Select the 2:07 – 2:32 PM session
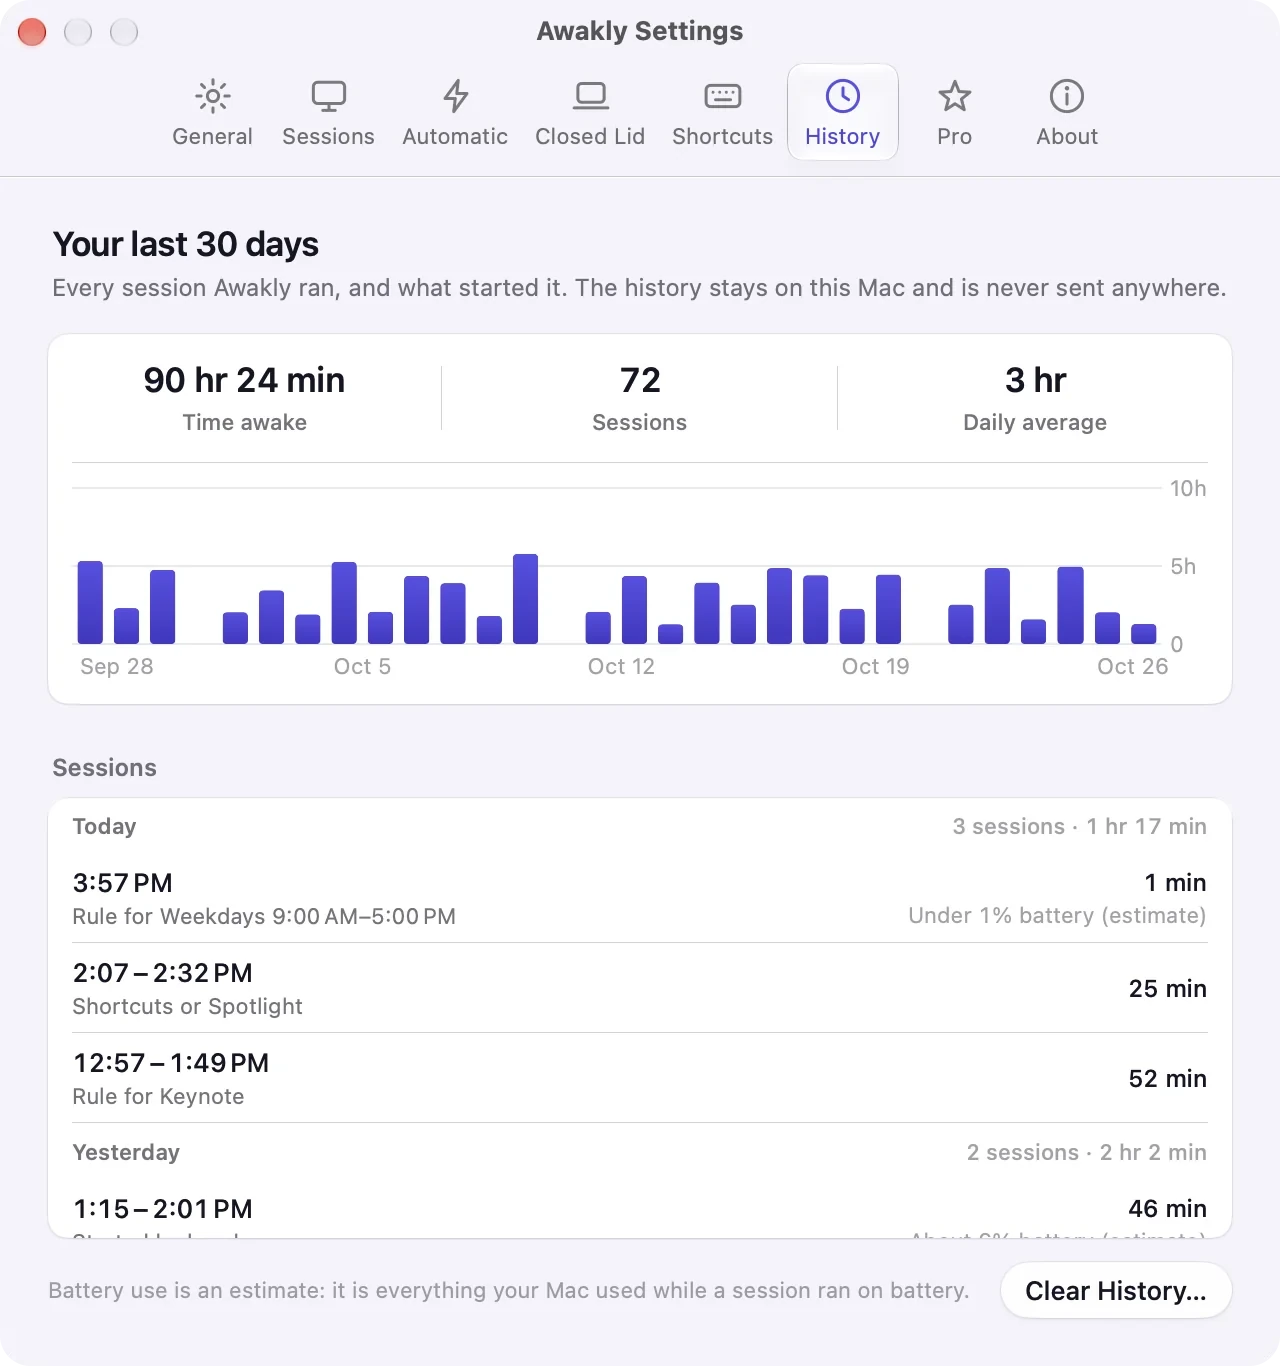 (640, 988)
